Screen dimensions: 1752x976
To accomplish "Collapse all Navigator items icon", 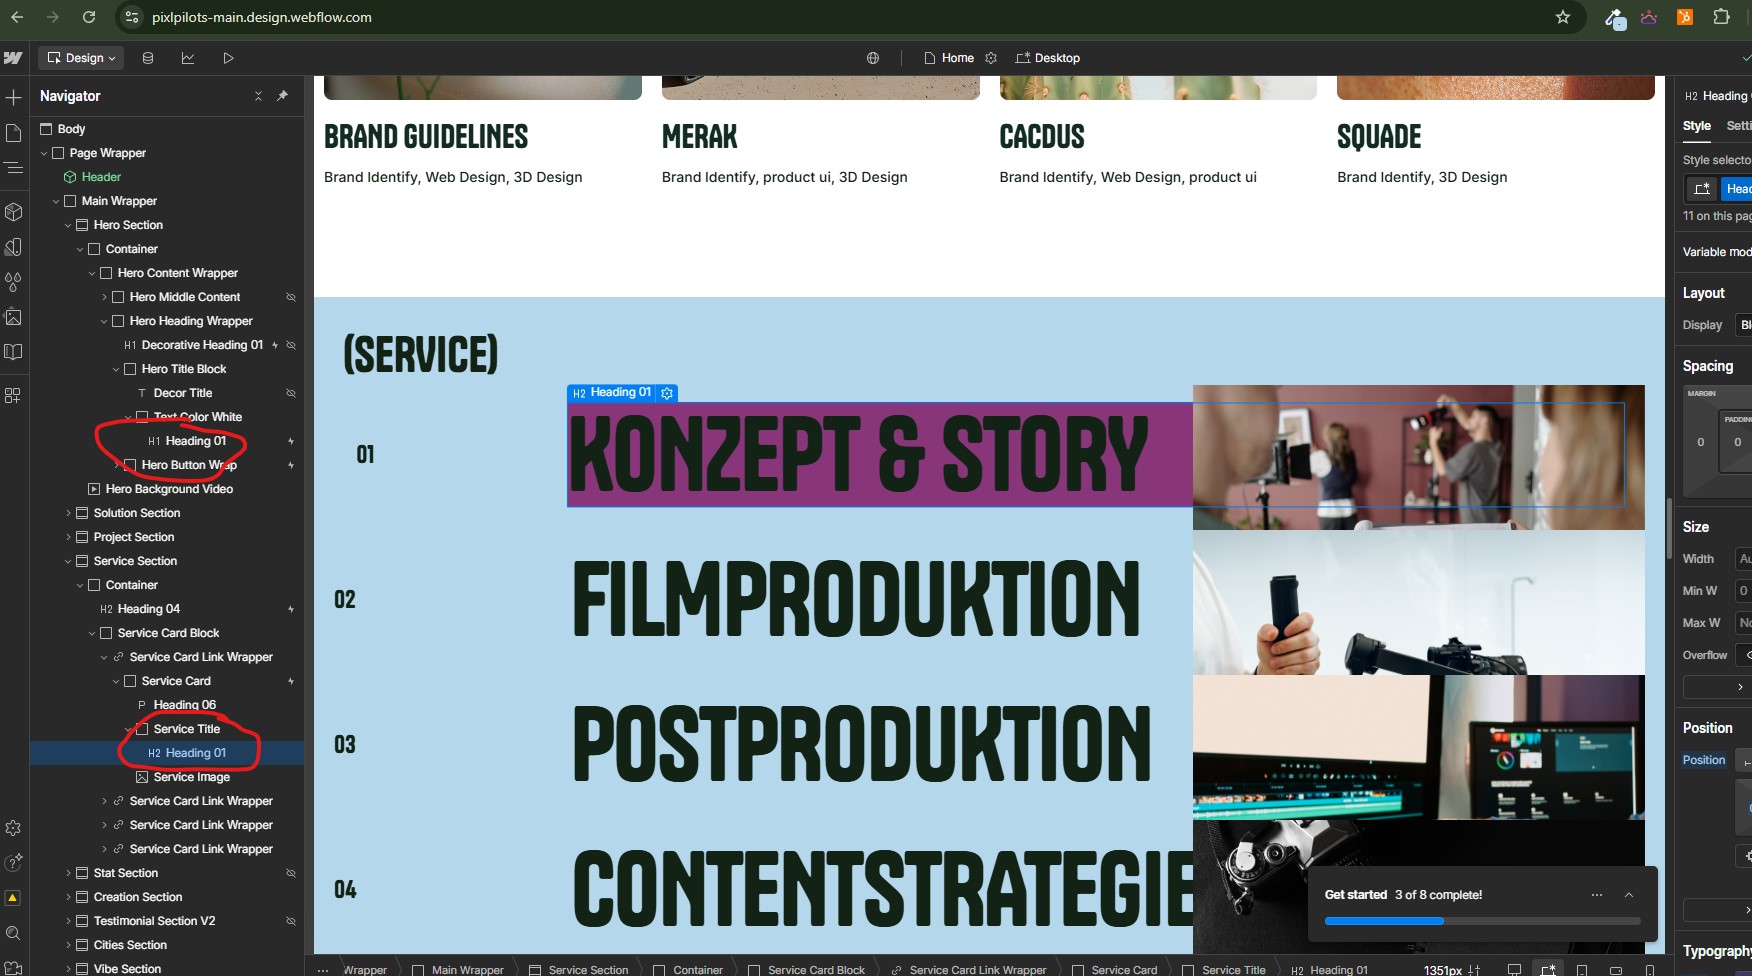I will 258,96.
